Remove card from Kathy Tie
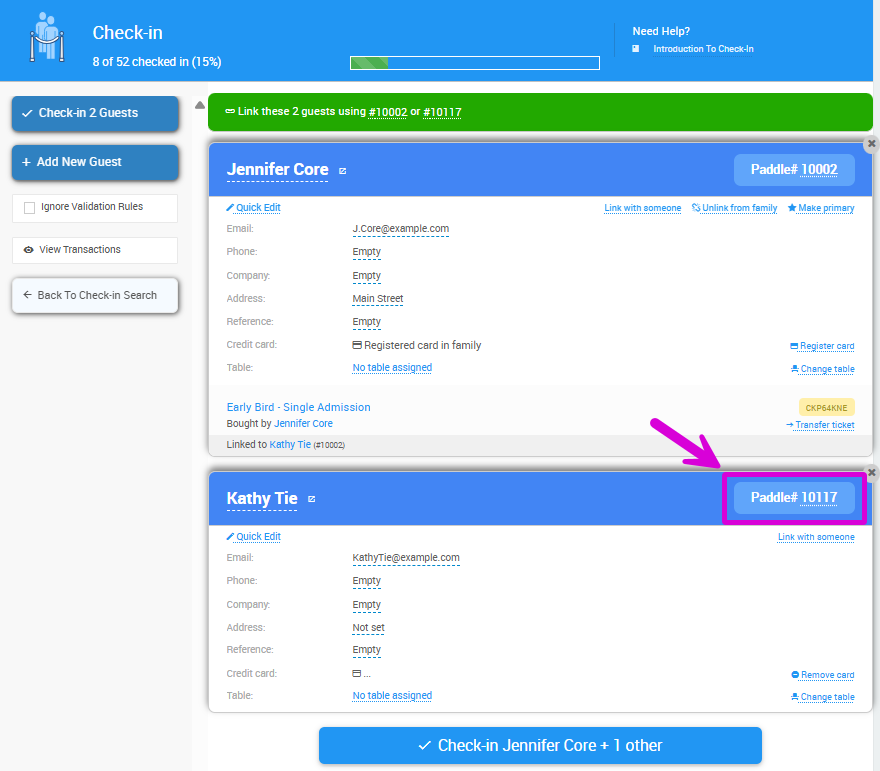Image resolution: width=880 pixels, height=771 pixels. [822, 675]
